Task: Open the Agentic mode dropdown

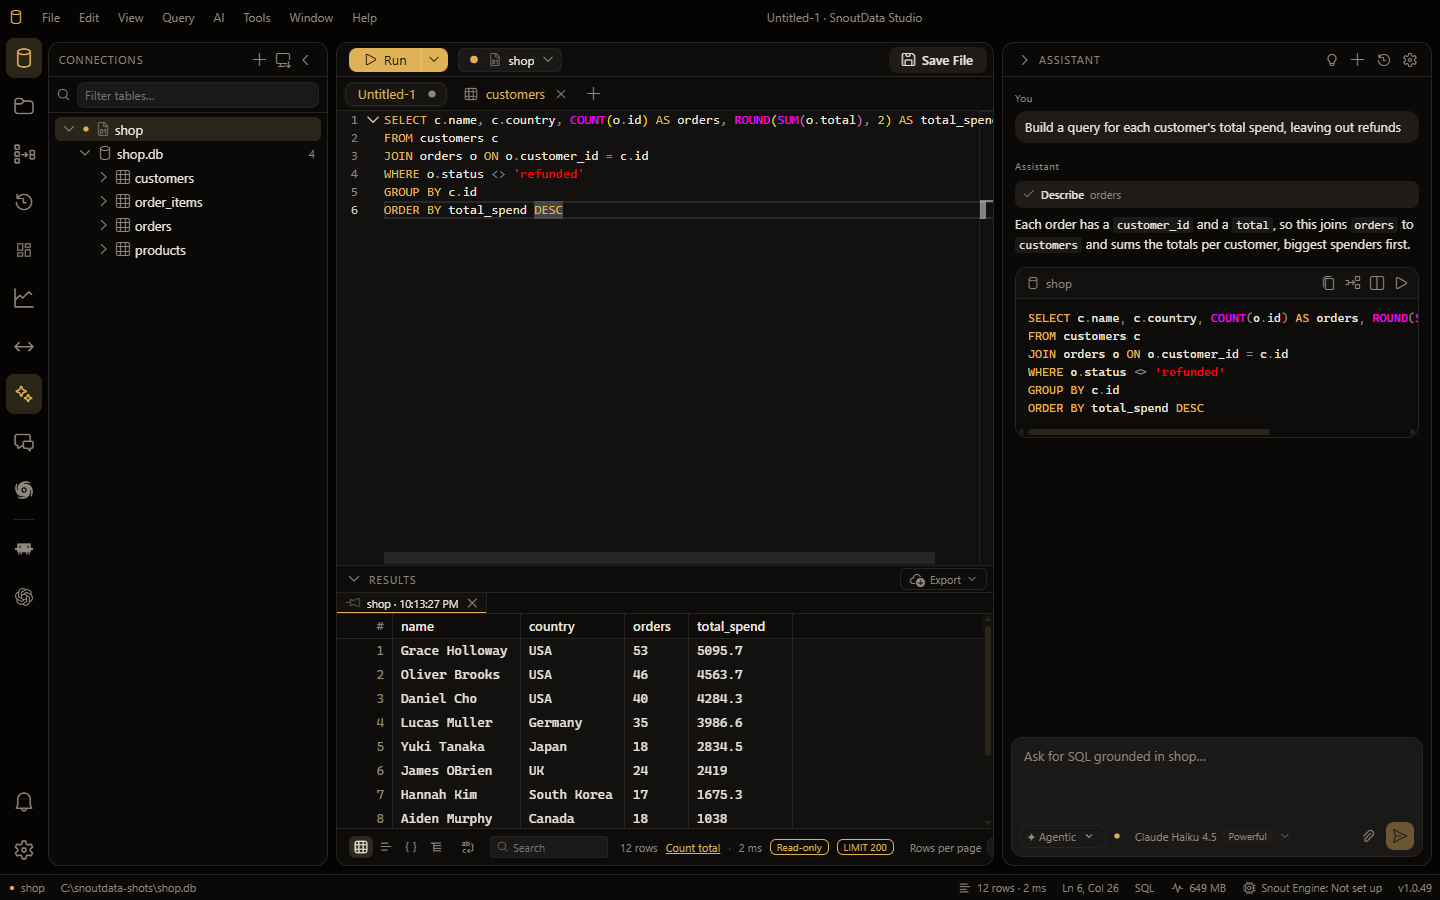Action: click(1060, 837)
